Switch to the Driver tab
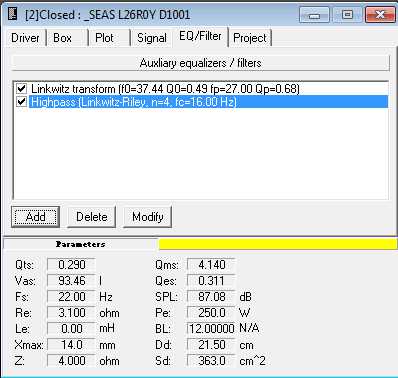The height and width of the screenshot is (378, 398). coord(25,38)
